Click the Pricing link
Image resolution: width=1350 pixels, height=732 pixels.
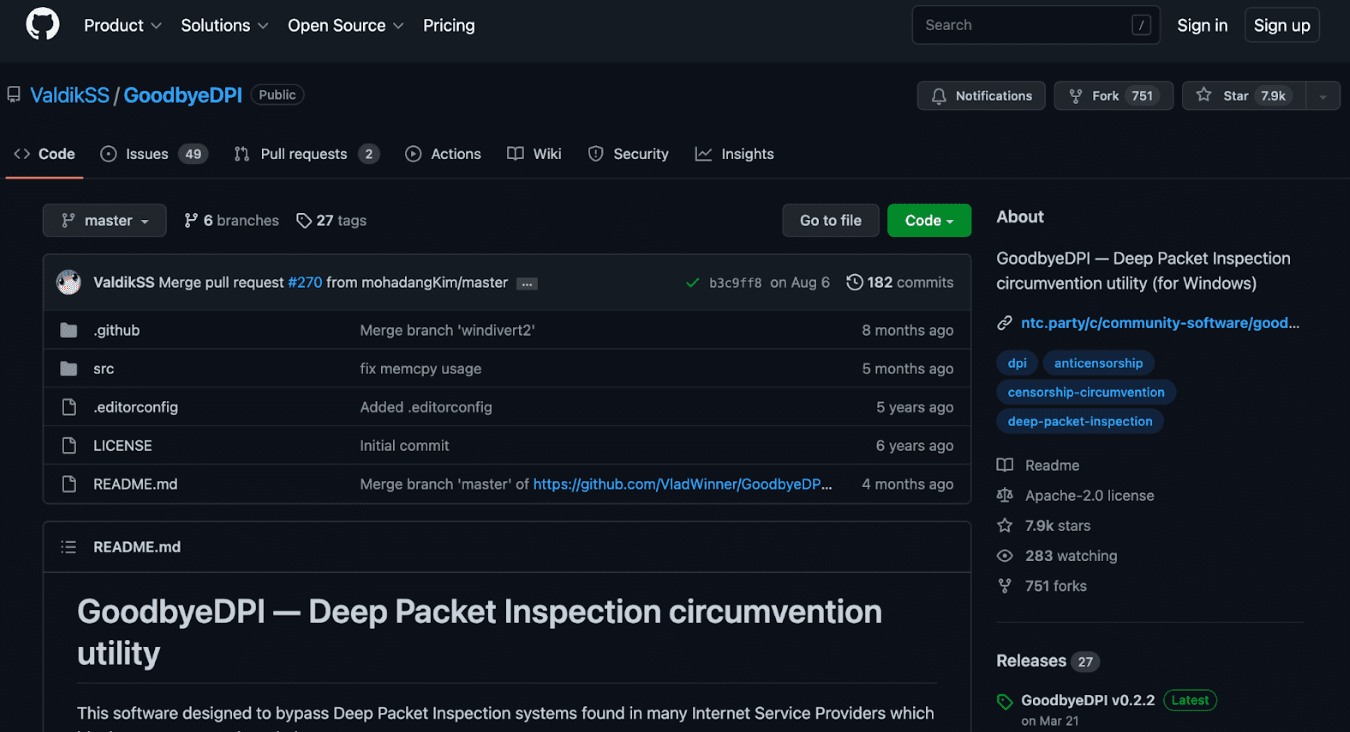point(449,25)
